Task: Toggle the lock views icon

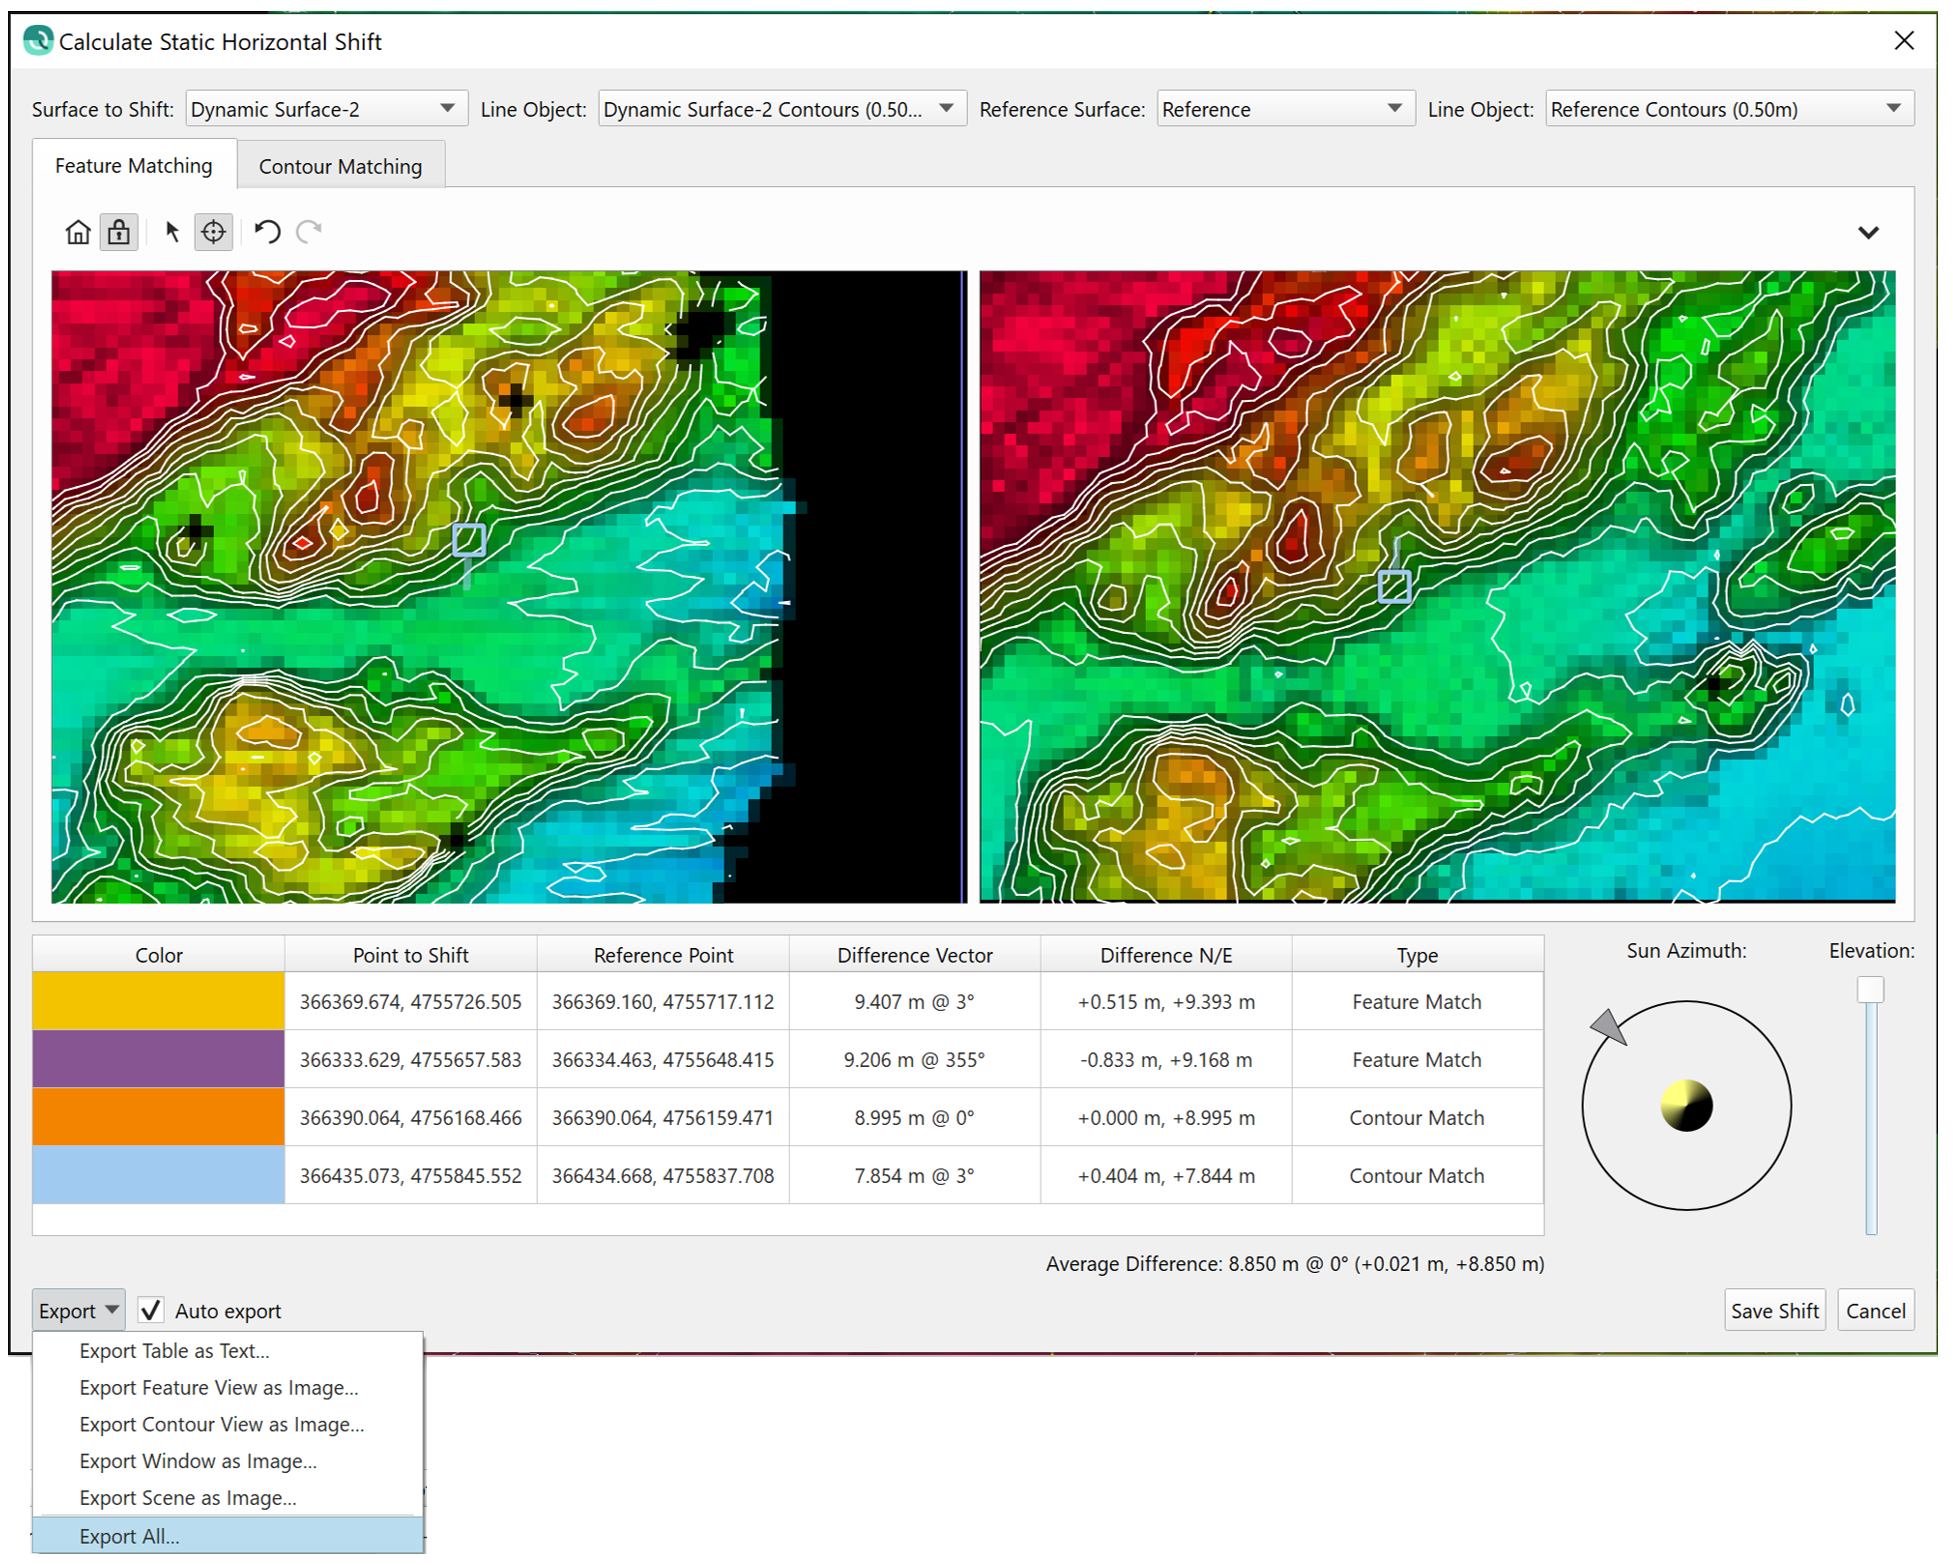Action: point(119,232)
